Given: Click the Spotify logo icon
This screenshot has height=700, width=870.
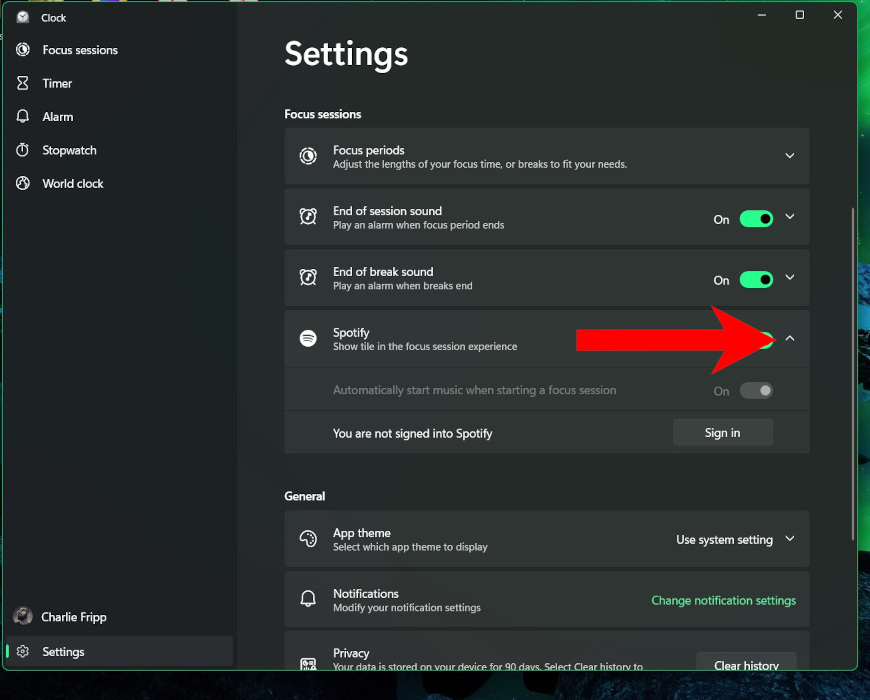Looking at the screenshot, I should [308, 338].
